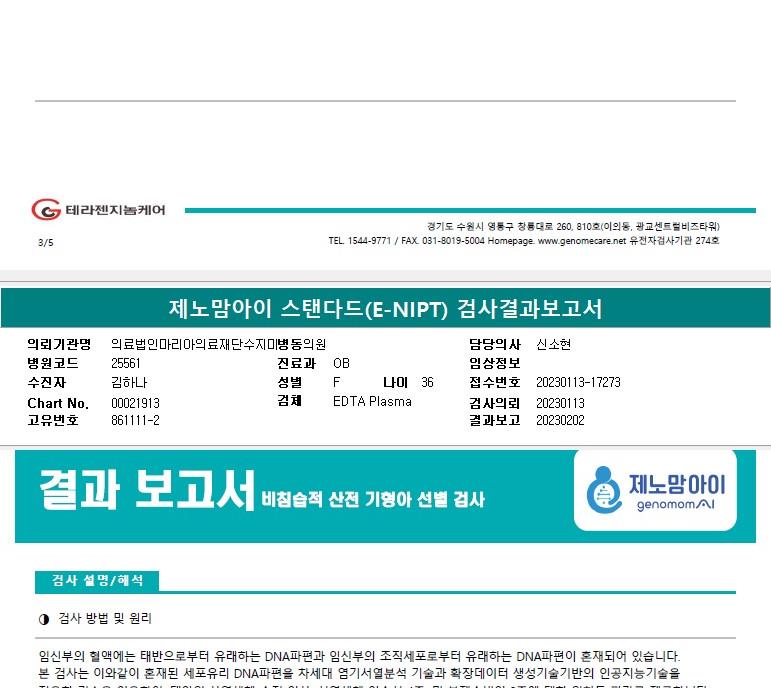Click the 고유번호 label

53,420
